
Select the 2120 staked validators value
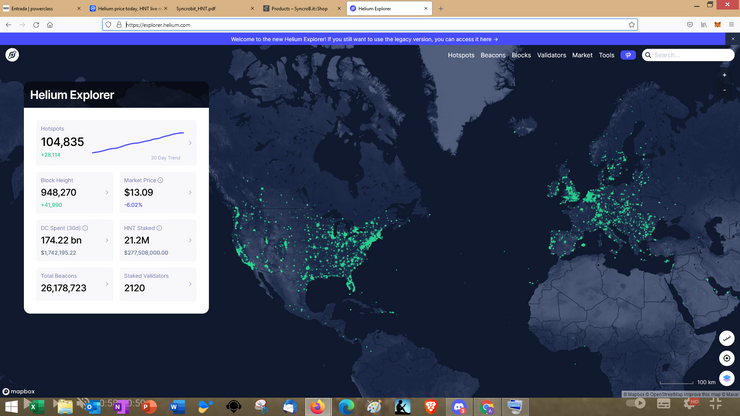[x=135, y=288]
